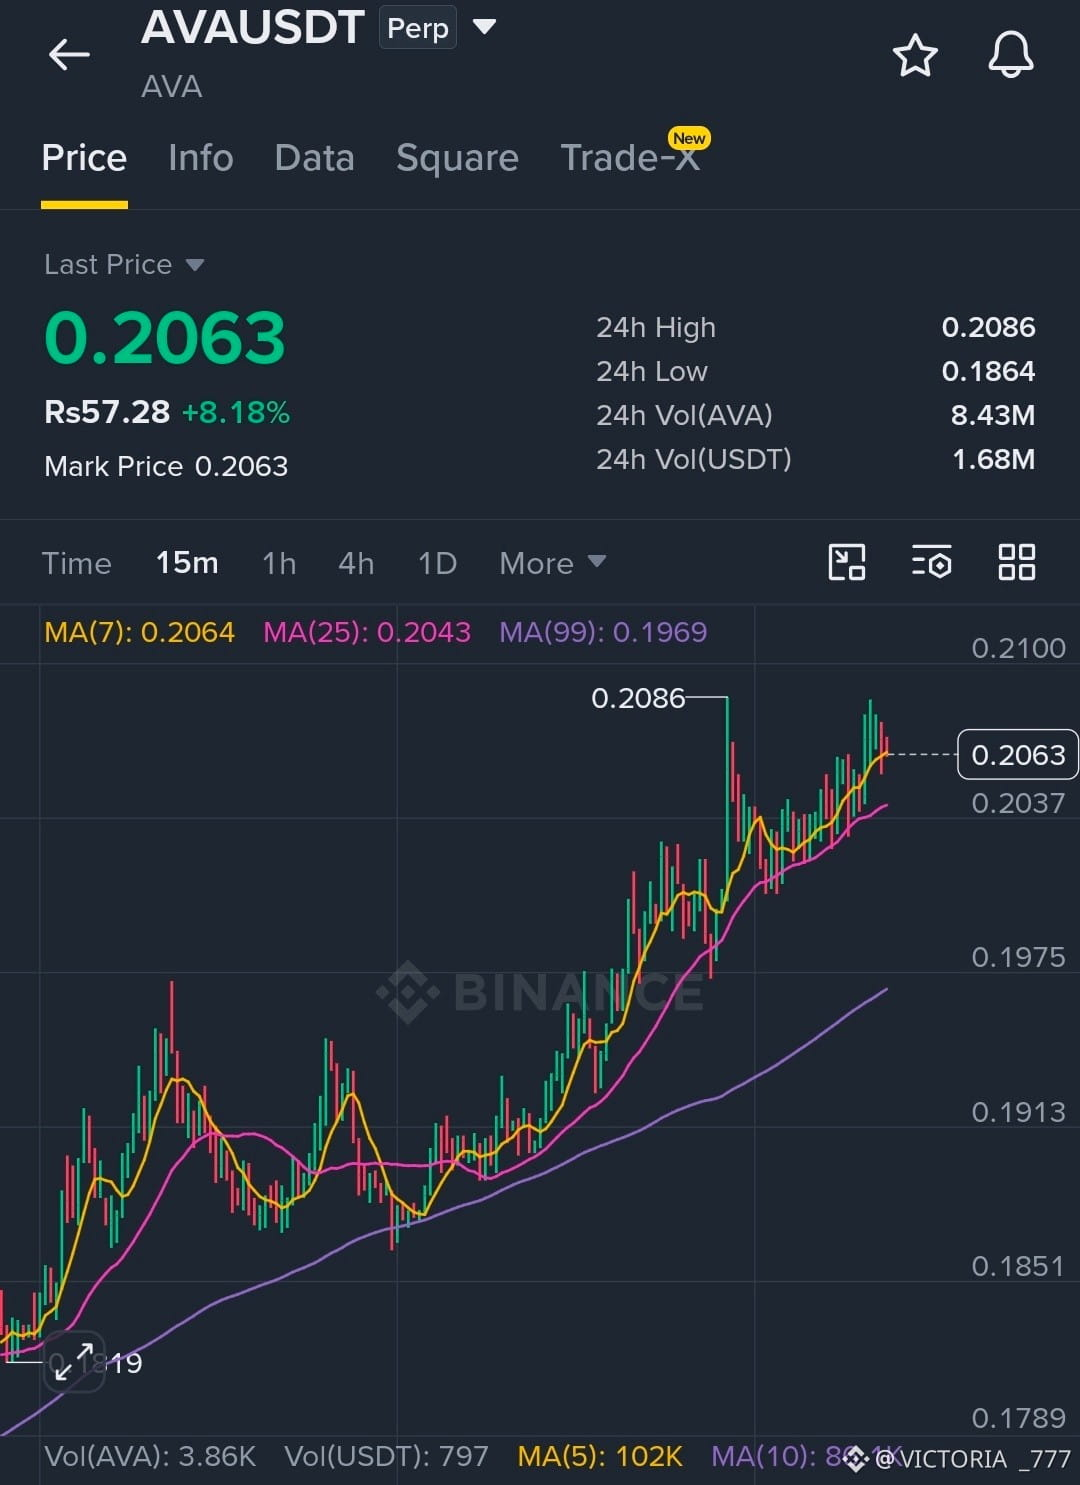
Task: Open price alerts bell icon
Action: click(1011, 54)
